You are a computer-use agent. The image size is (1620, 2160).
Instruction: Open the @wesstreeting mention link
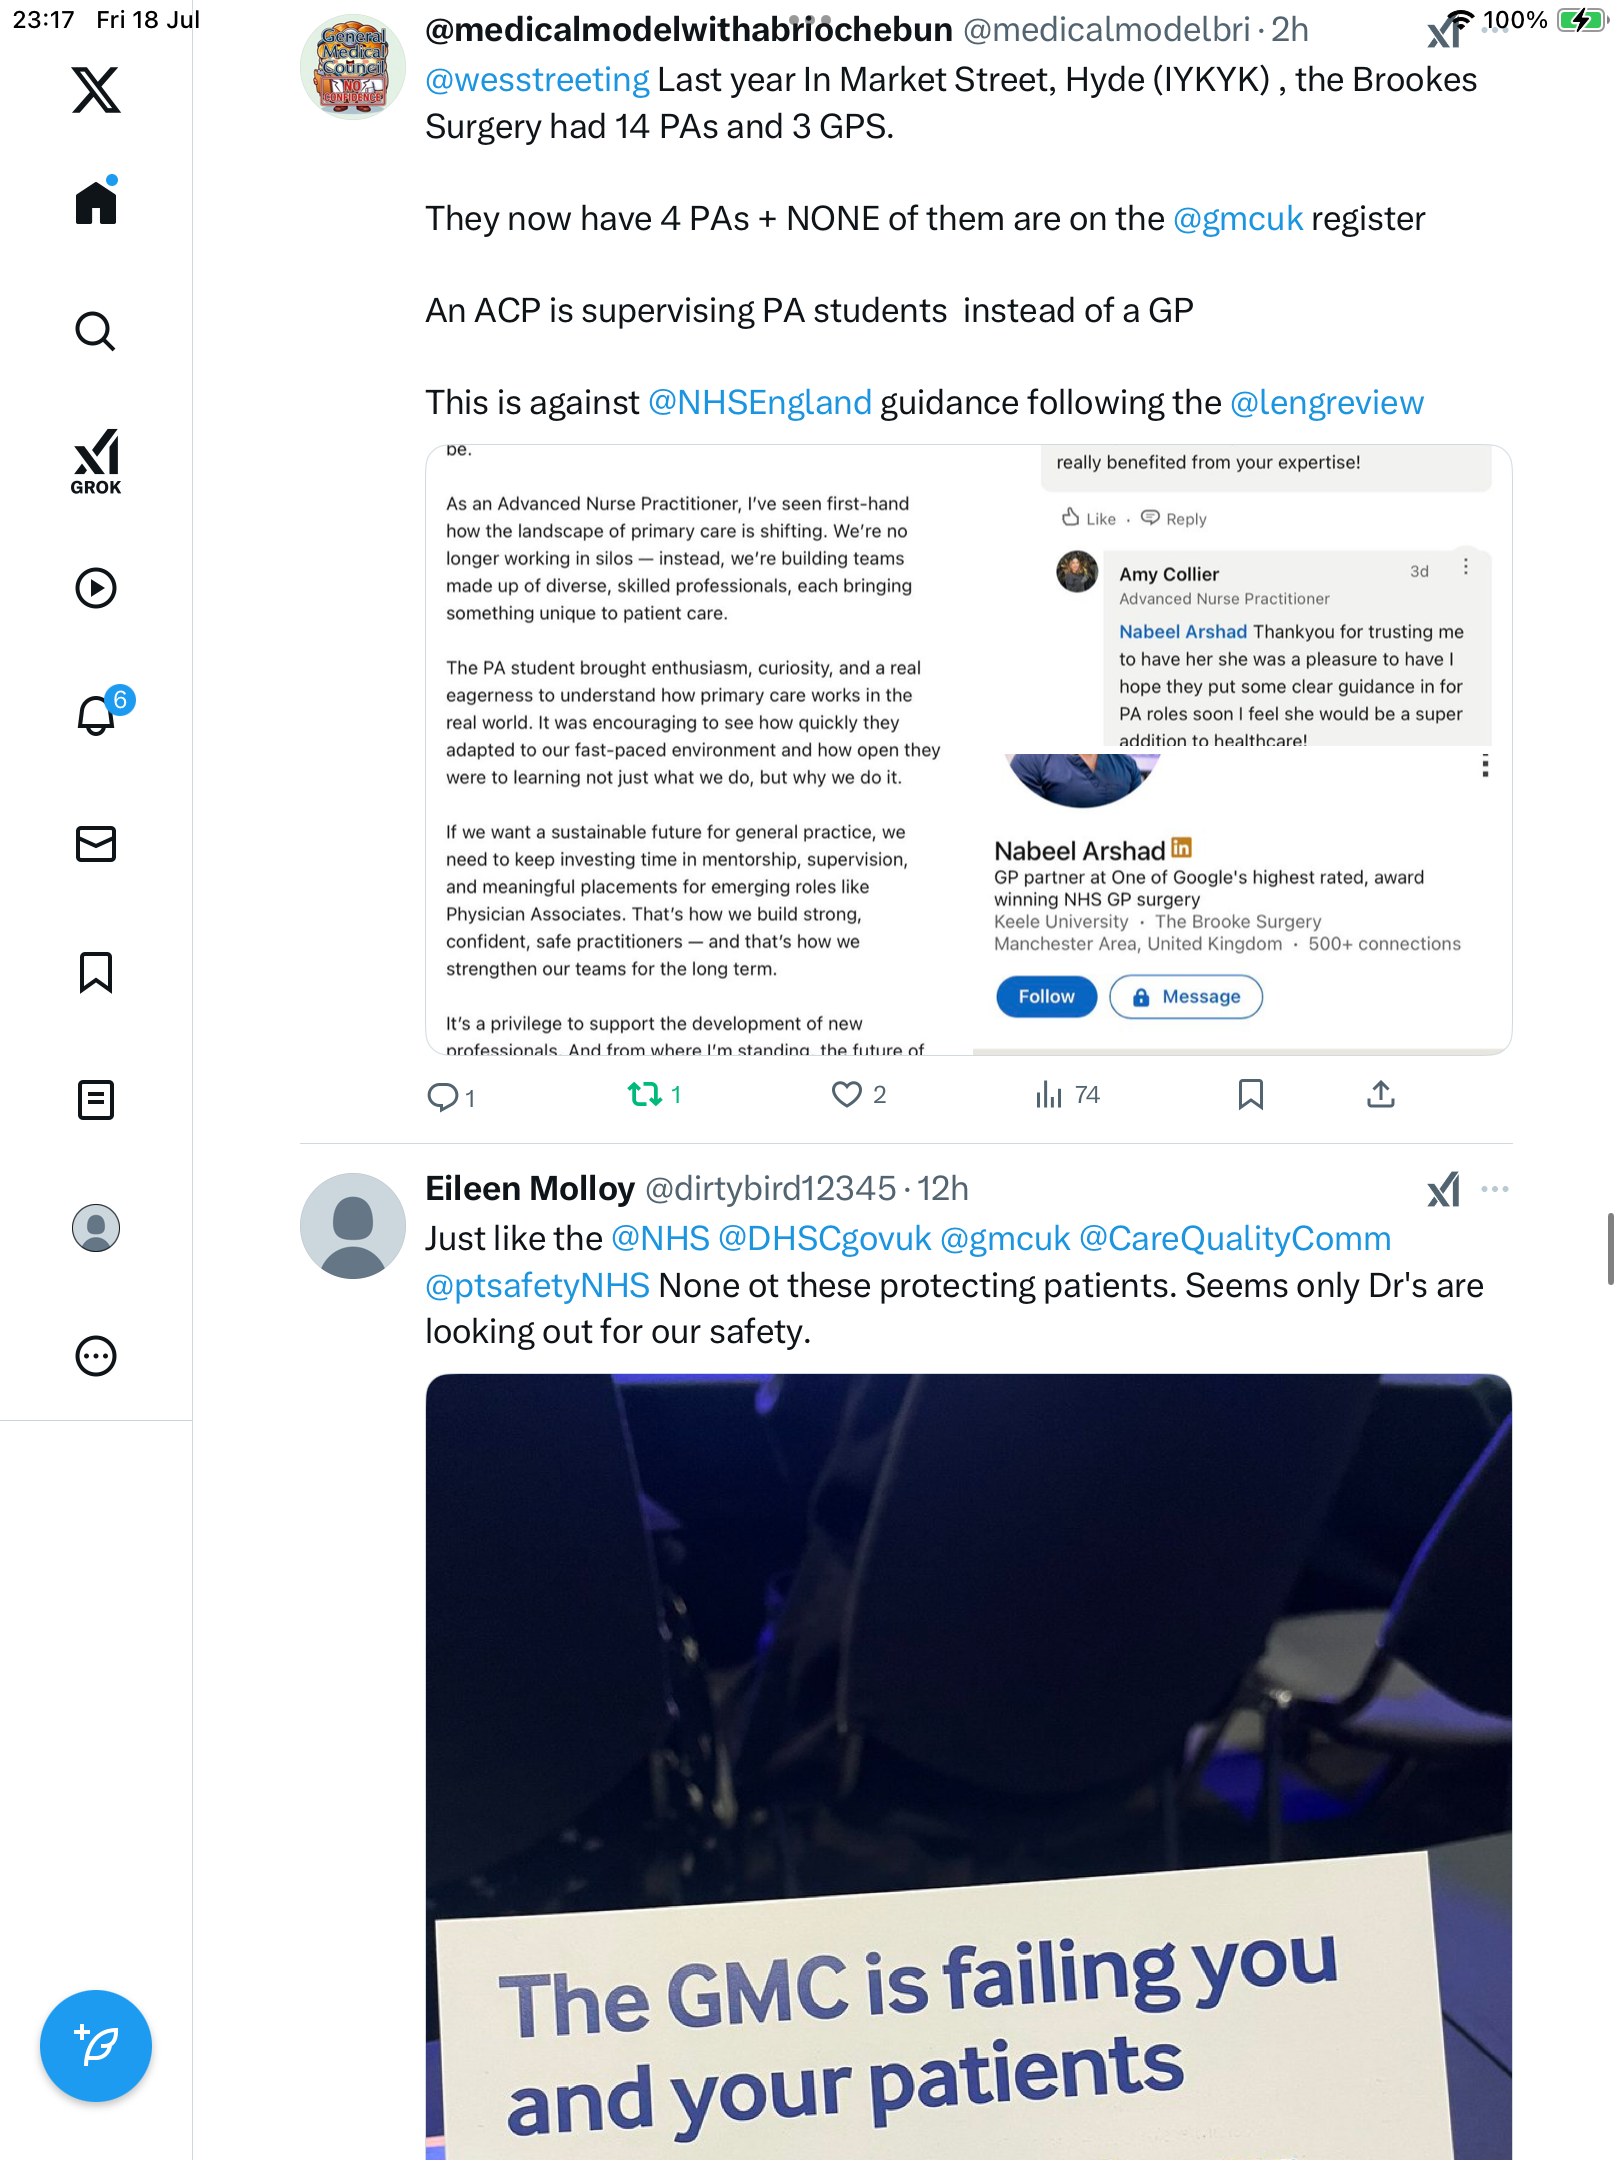click(x=537, y=80)
